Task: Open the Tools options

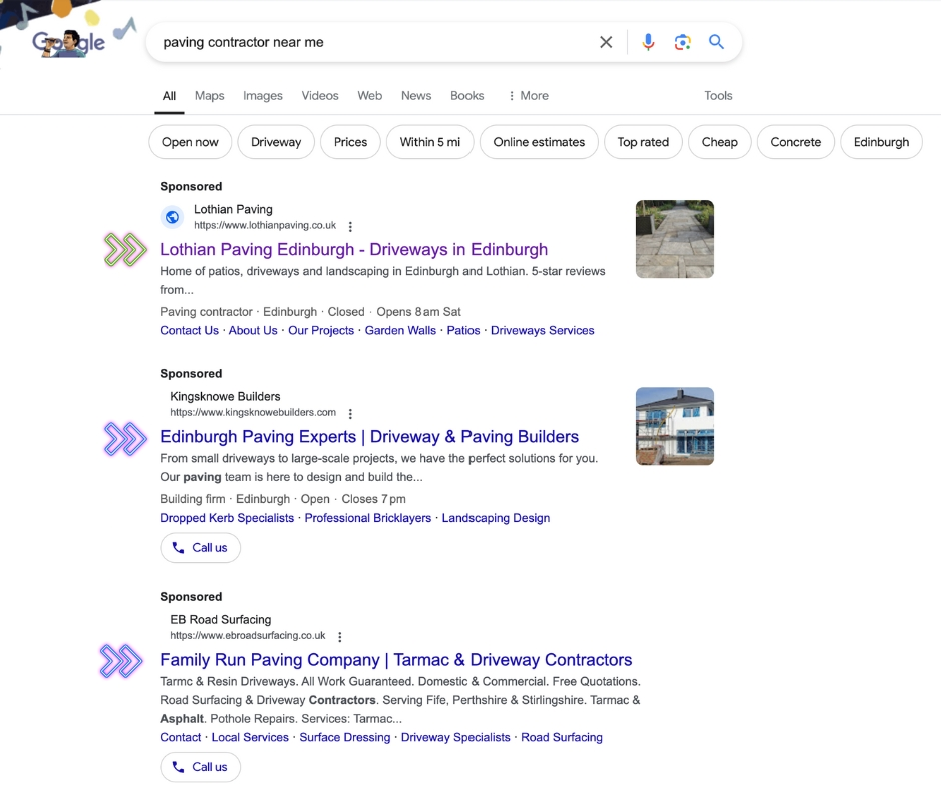Action: tap(718, 96)
